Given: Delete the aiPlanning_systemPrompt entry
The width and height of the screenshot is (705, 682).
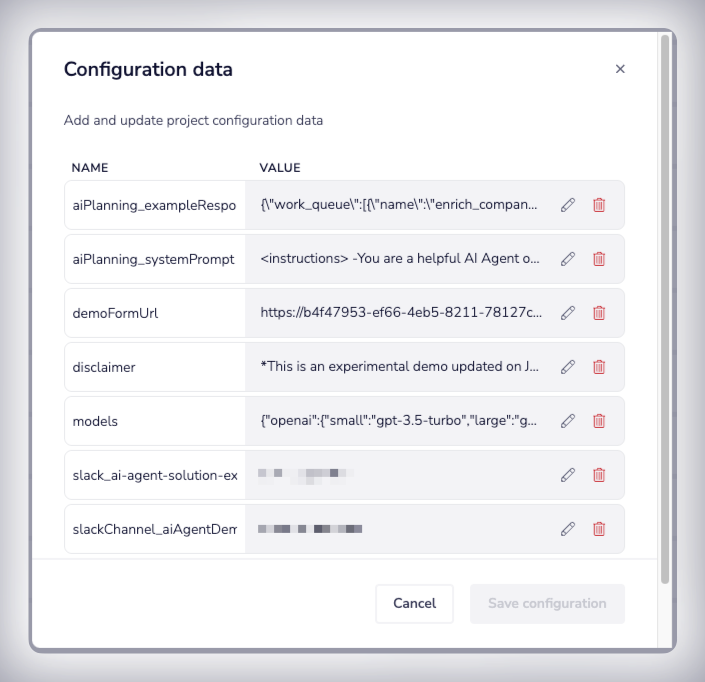Looking at the screenshot, I should click(599, 259).
